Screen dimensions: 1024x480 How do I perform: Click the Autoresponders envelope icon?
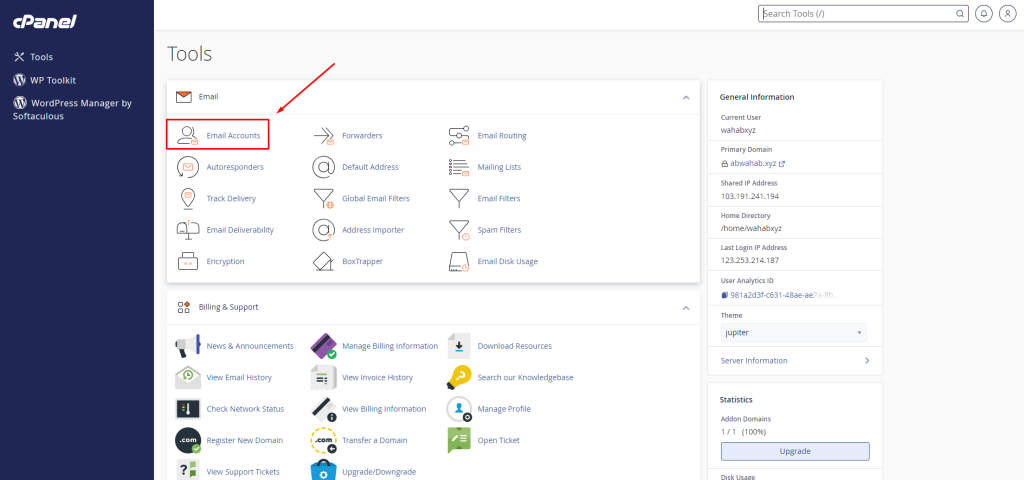[x=187, y=167]
